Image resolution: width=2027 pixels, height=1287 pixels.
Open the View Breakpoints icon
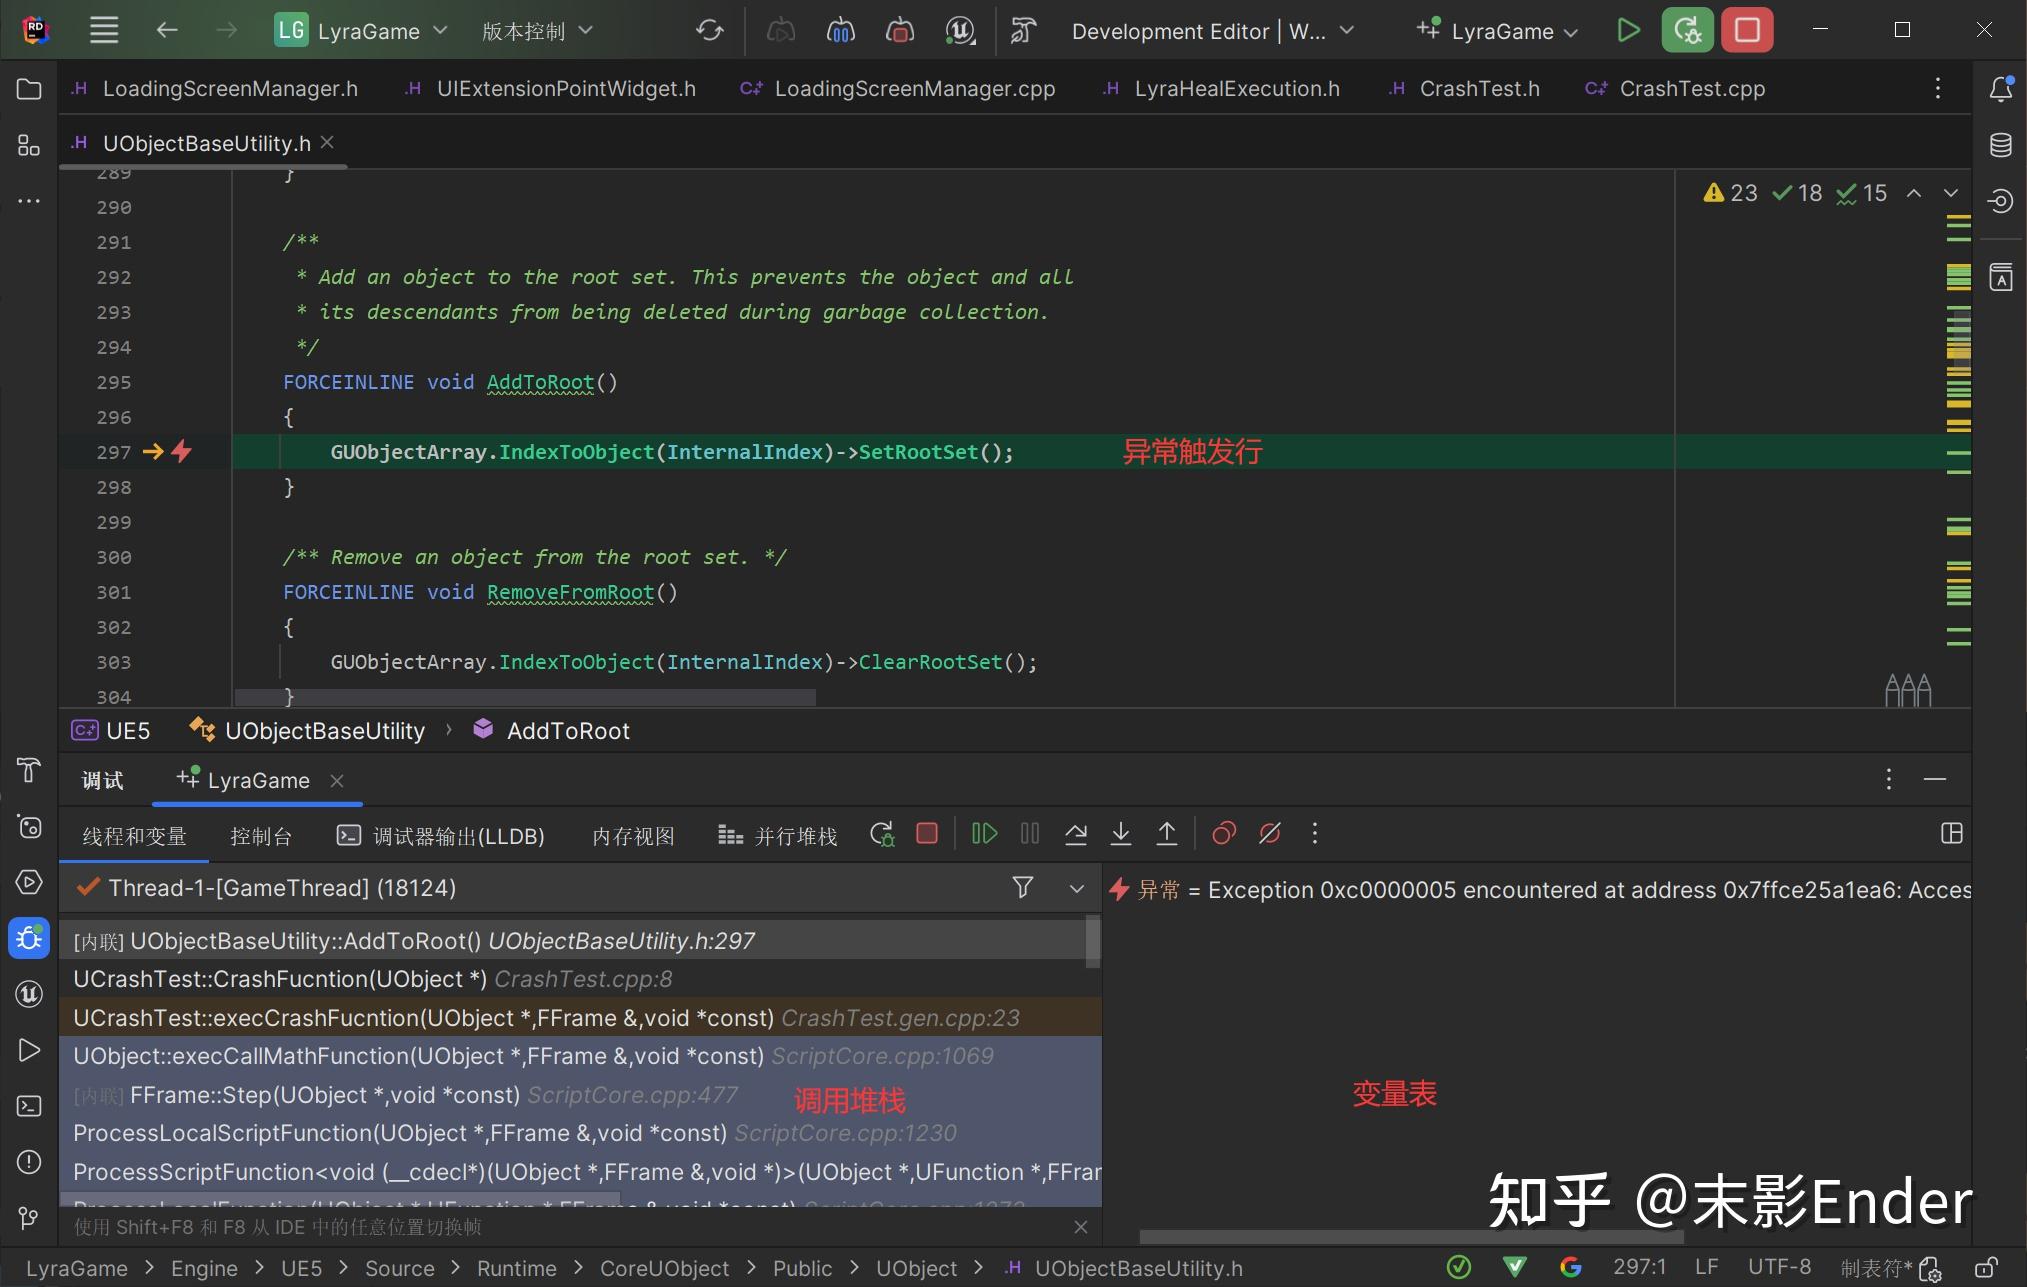tap(1224, 834)
